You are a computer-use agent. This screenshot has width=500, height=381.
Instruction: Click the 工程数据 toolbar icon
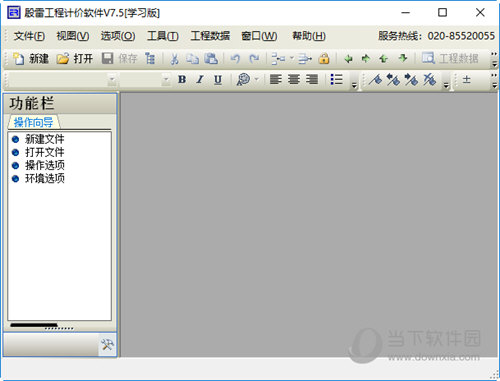pos(428,58)
